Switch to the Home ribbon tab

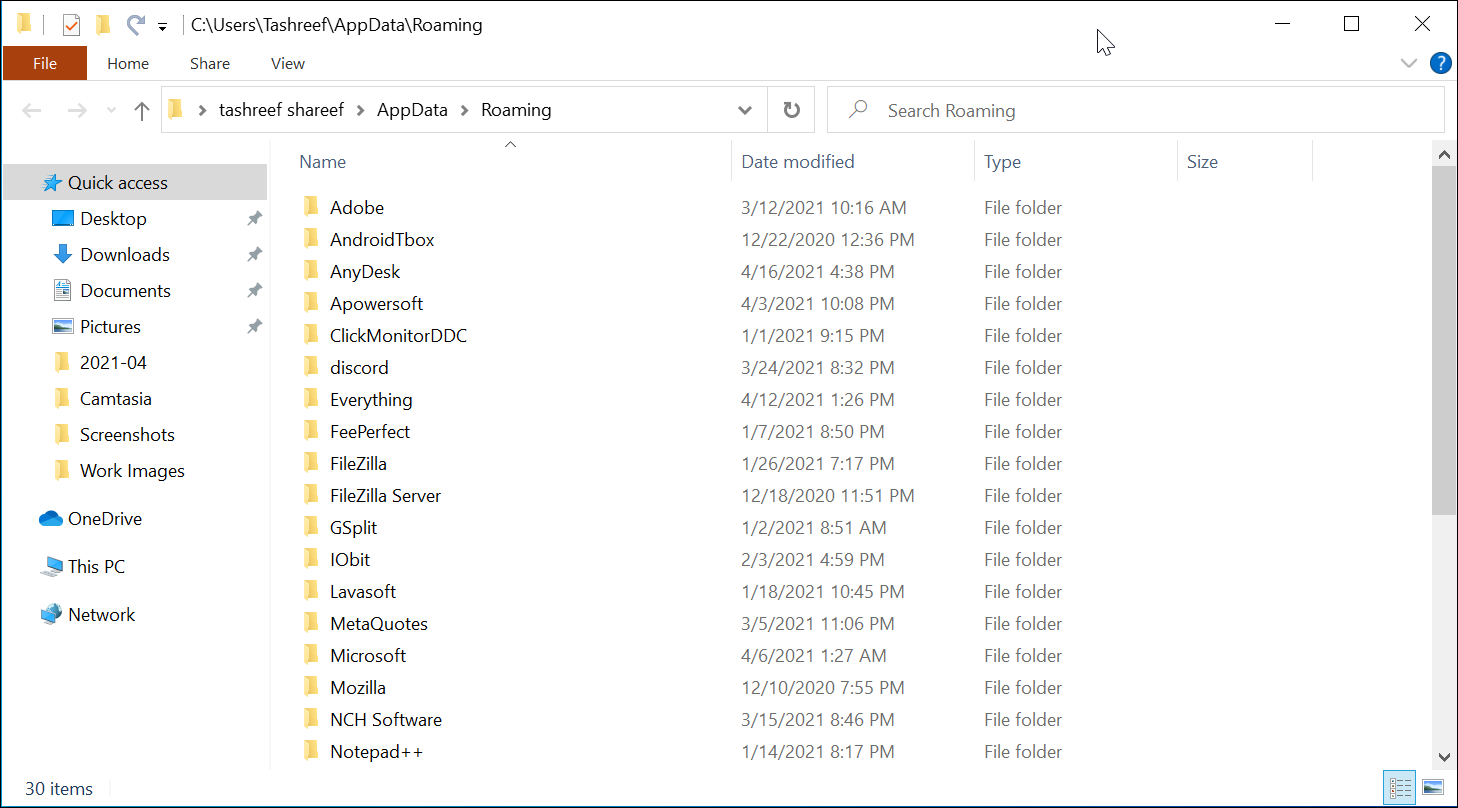pyautogui.click(x=128, y=63)
